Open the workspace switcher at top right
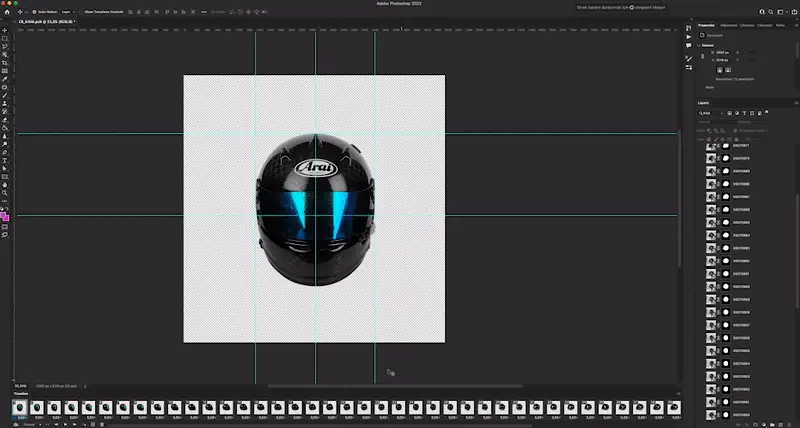This screenshot has height=428, width=800. click(782, 12)
